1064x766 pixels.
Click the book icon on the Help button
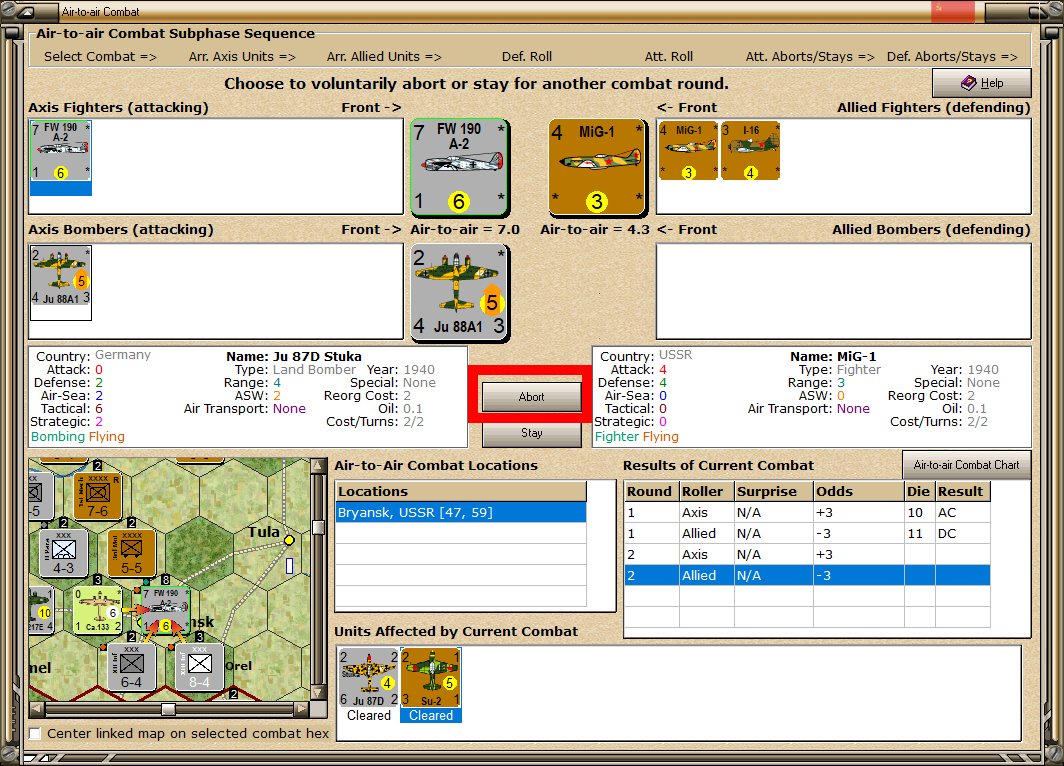coord(968,83)
